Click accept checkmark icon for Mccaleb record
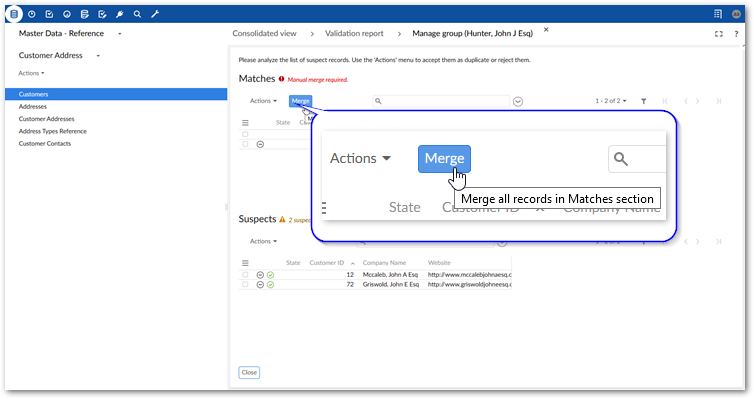The width and height of the screenshot is (754, 399). pyautogui.click(x=271, y=275)
